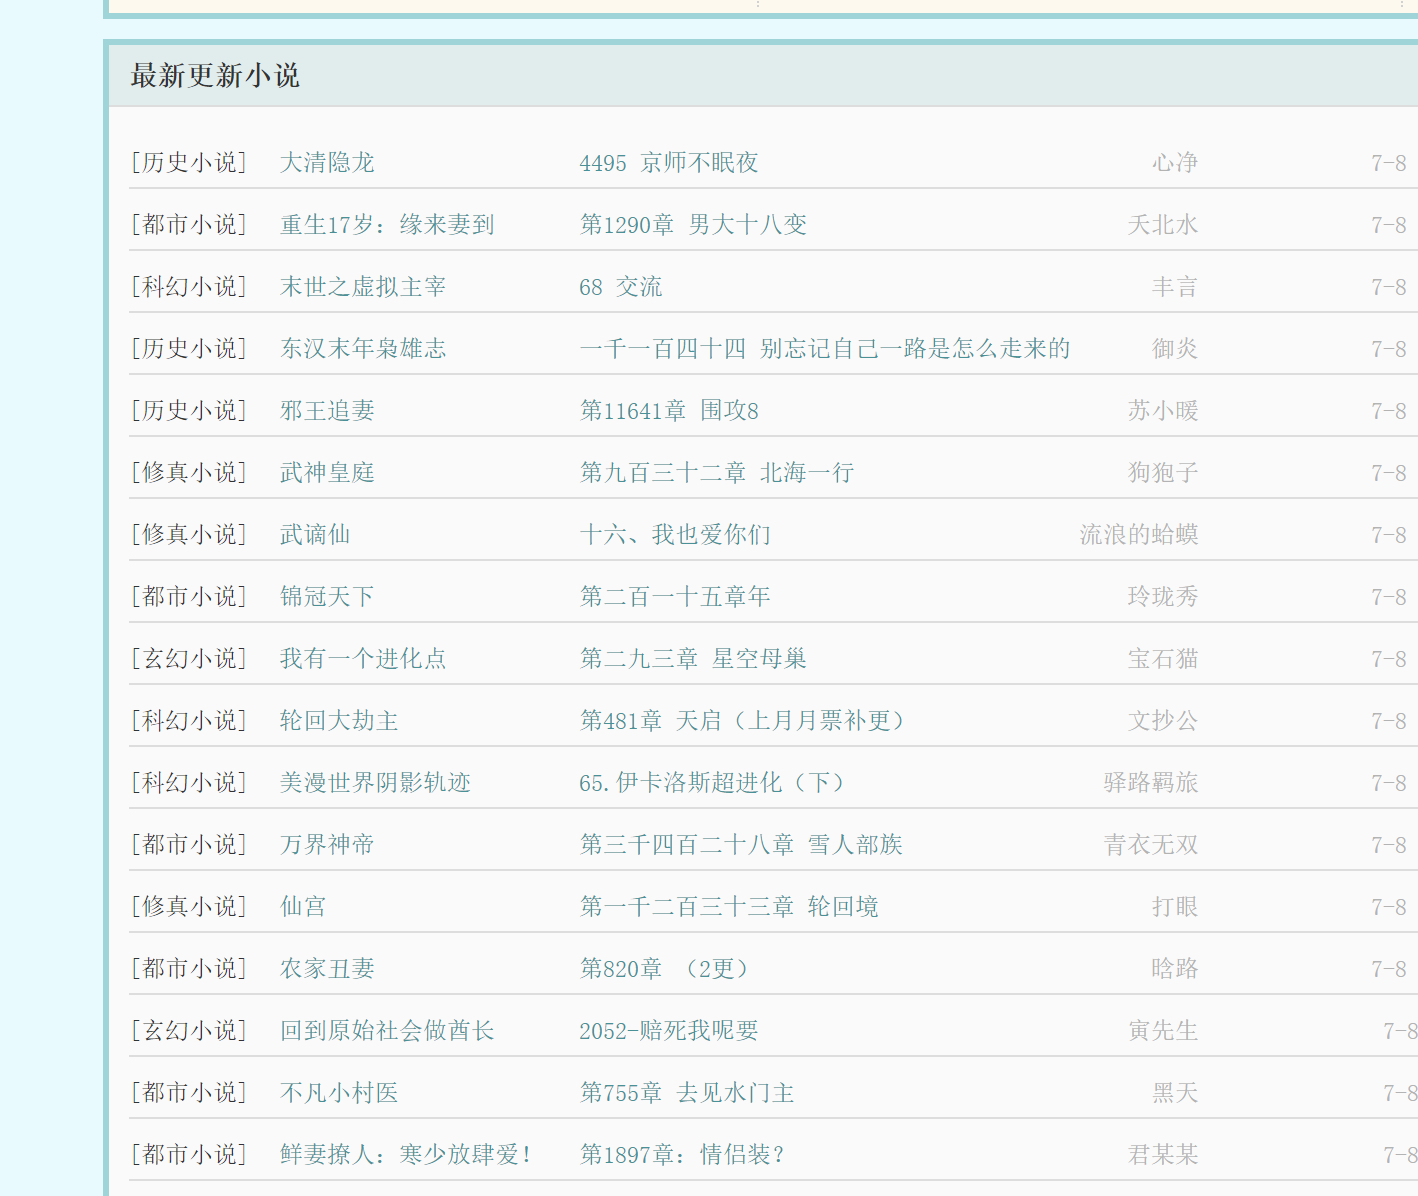Click the author name 流浪的蛤蟆

1139,535
